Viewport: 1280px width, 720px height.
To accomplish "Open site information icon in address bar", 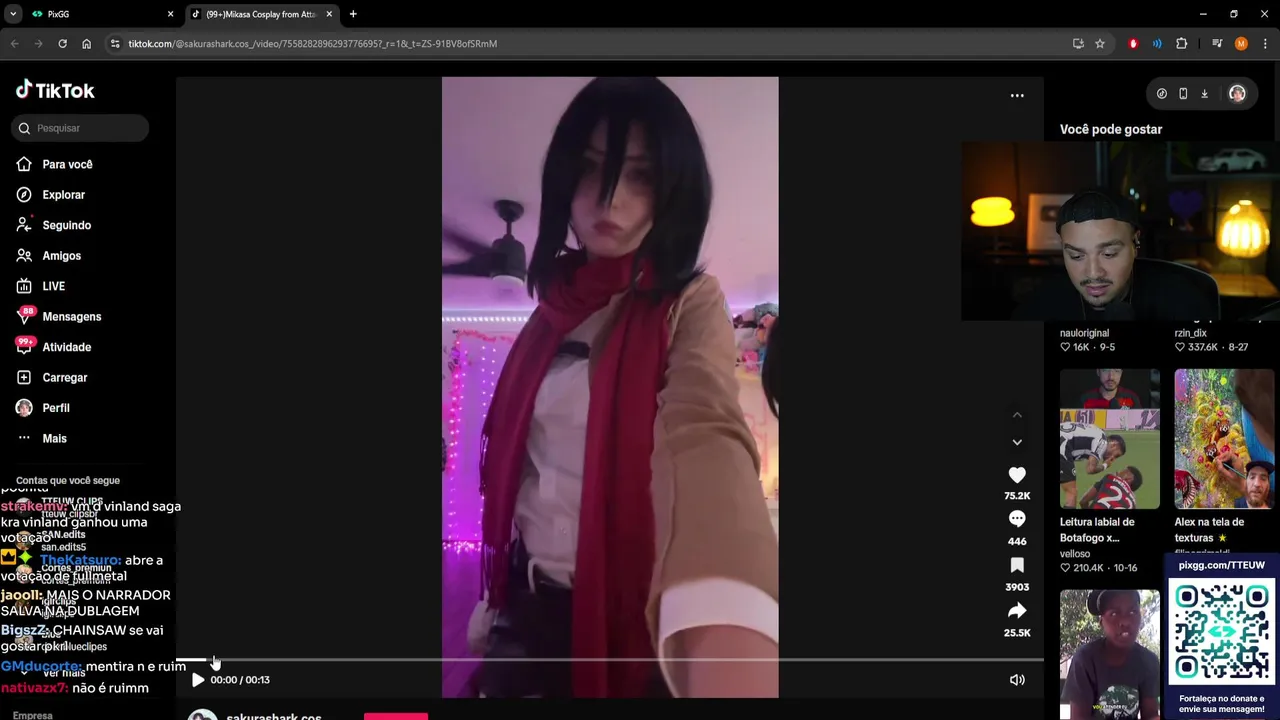I will (115, 44).
